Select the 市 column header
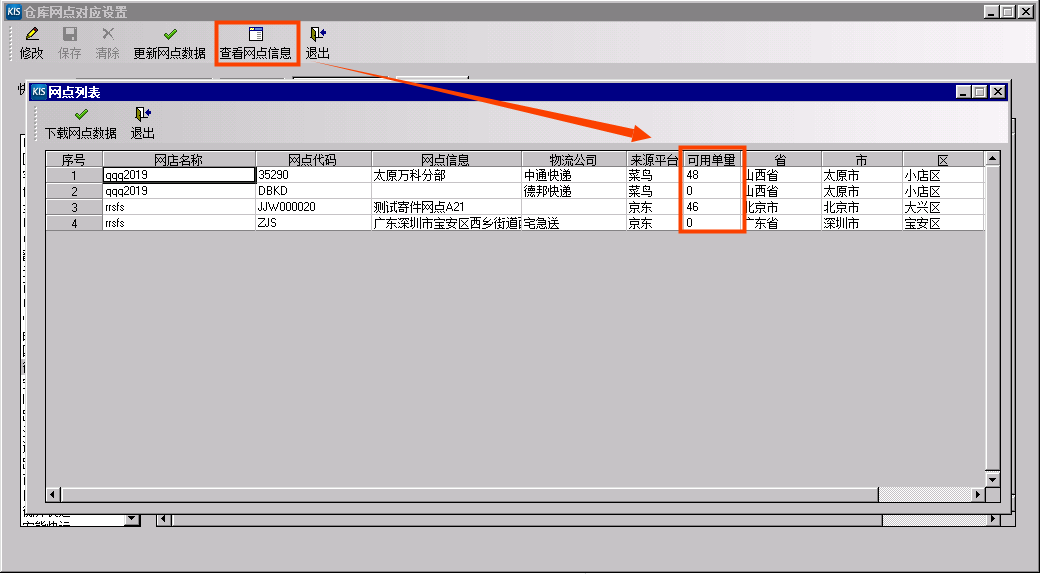The height and width of the screenshot is (574, 1040). click(862, 160)
